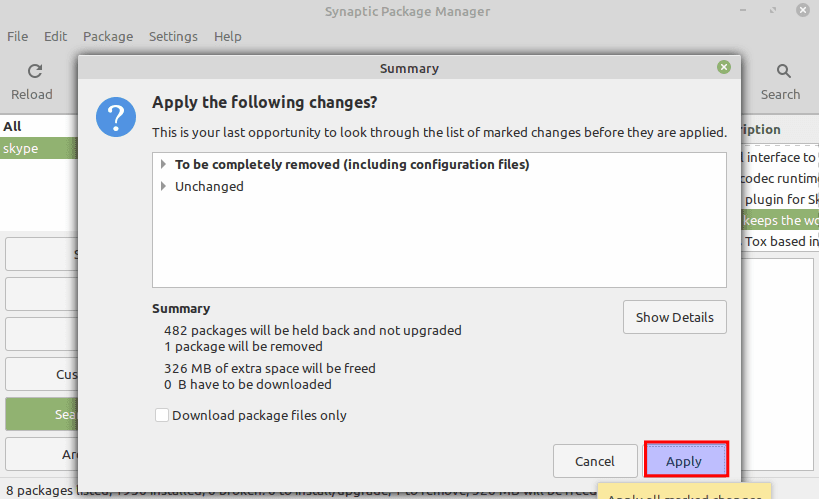Click the blue question mark icon
The height and width of the screenshot is (499, 819).
pos(115,118)
